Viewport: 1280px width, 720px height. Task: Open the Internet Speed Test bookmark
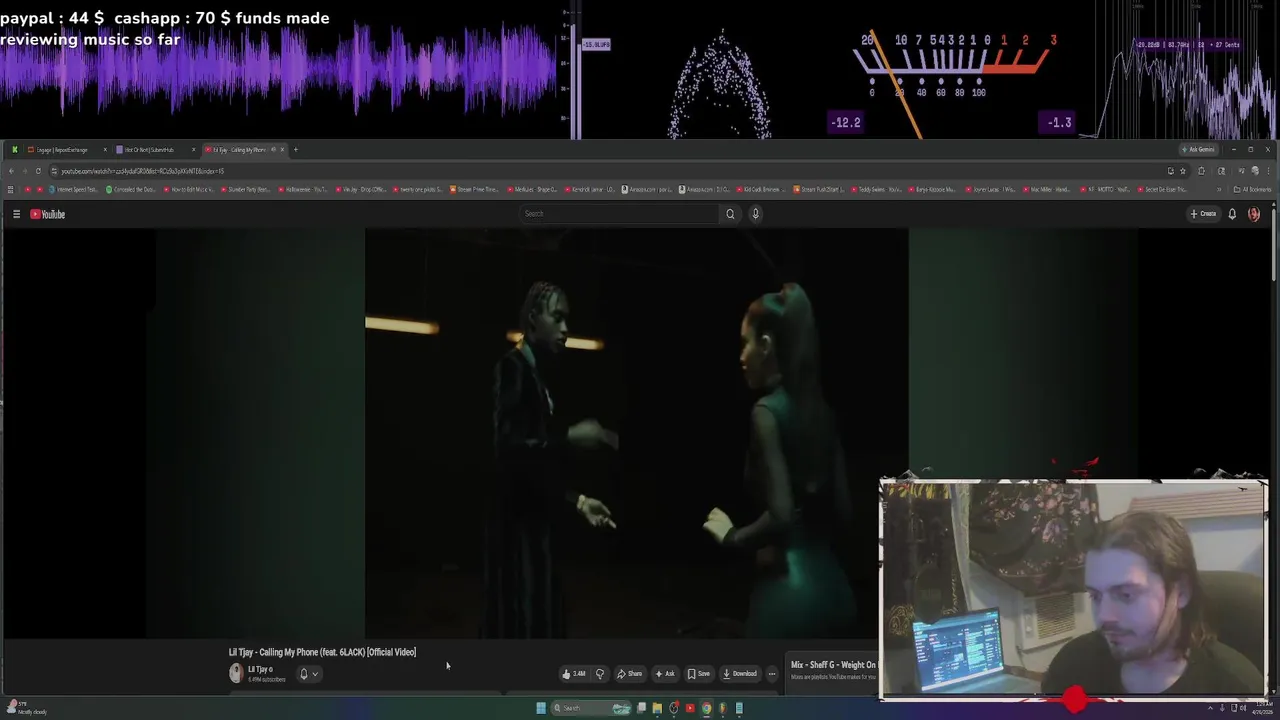[72, 189]
